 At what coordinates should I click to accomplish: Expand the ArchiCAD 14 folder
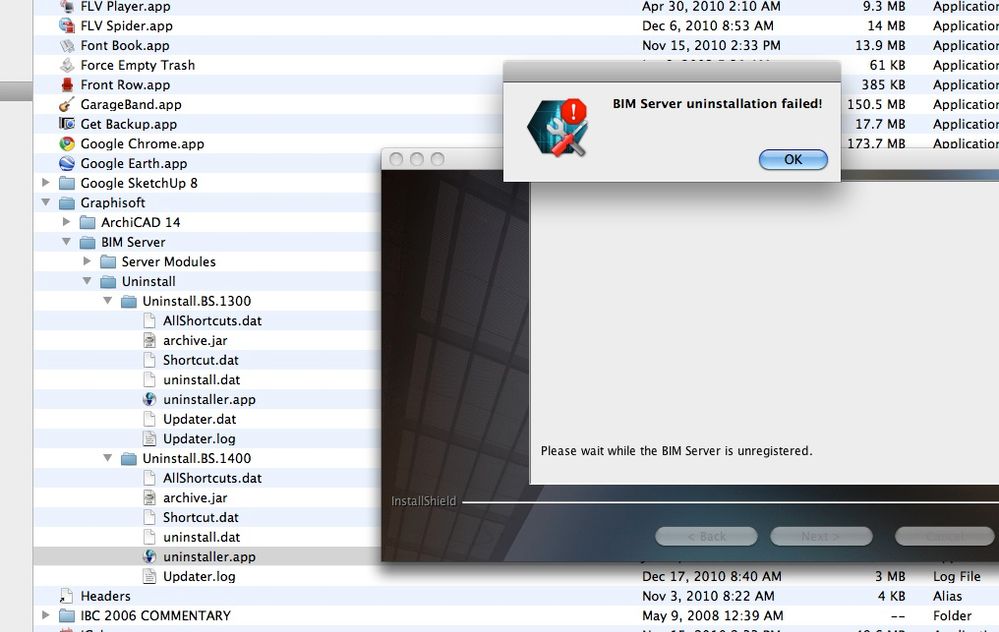(x=66, y=222)
